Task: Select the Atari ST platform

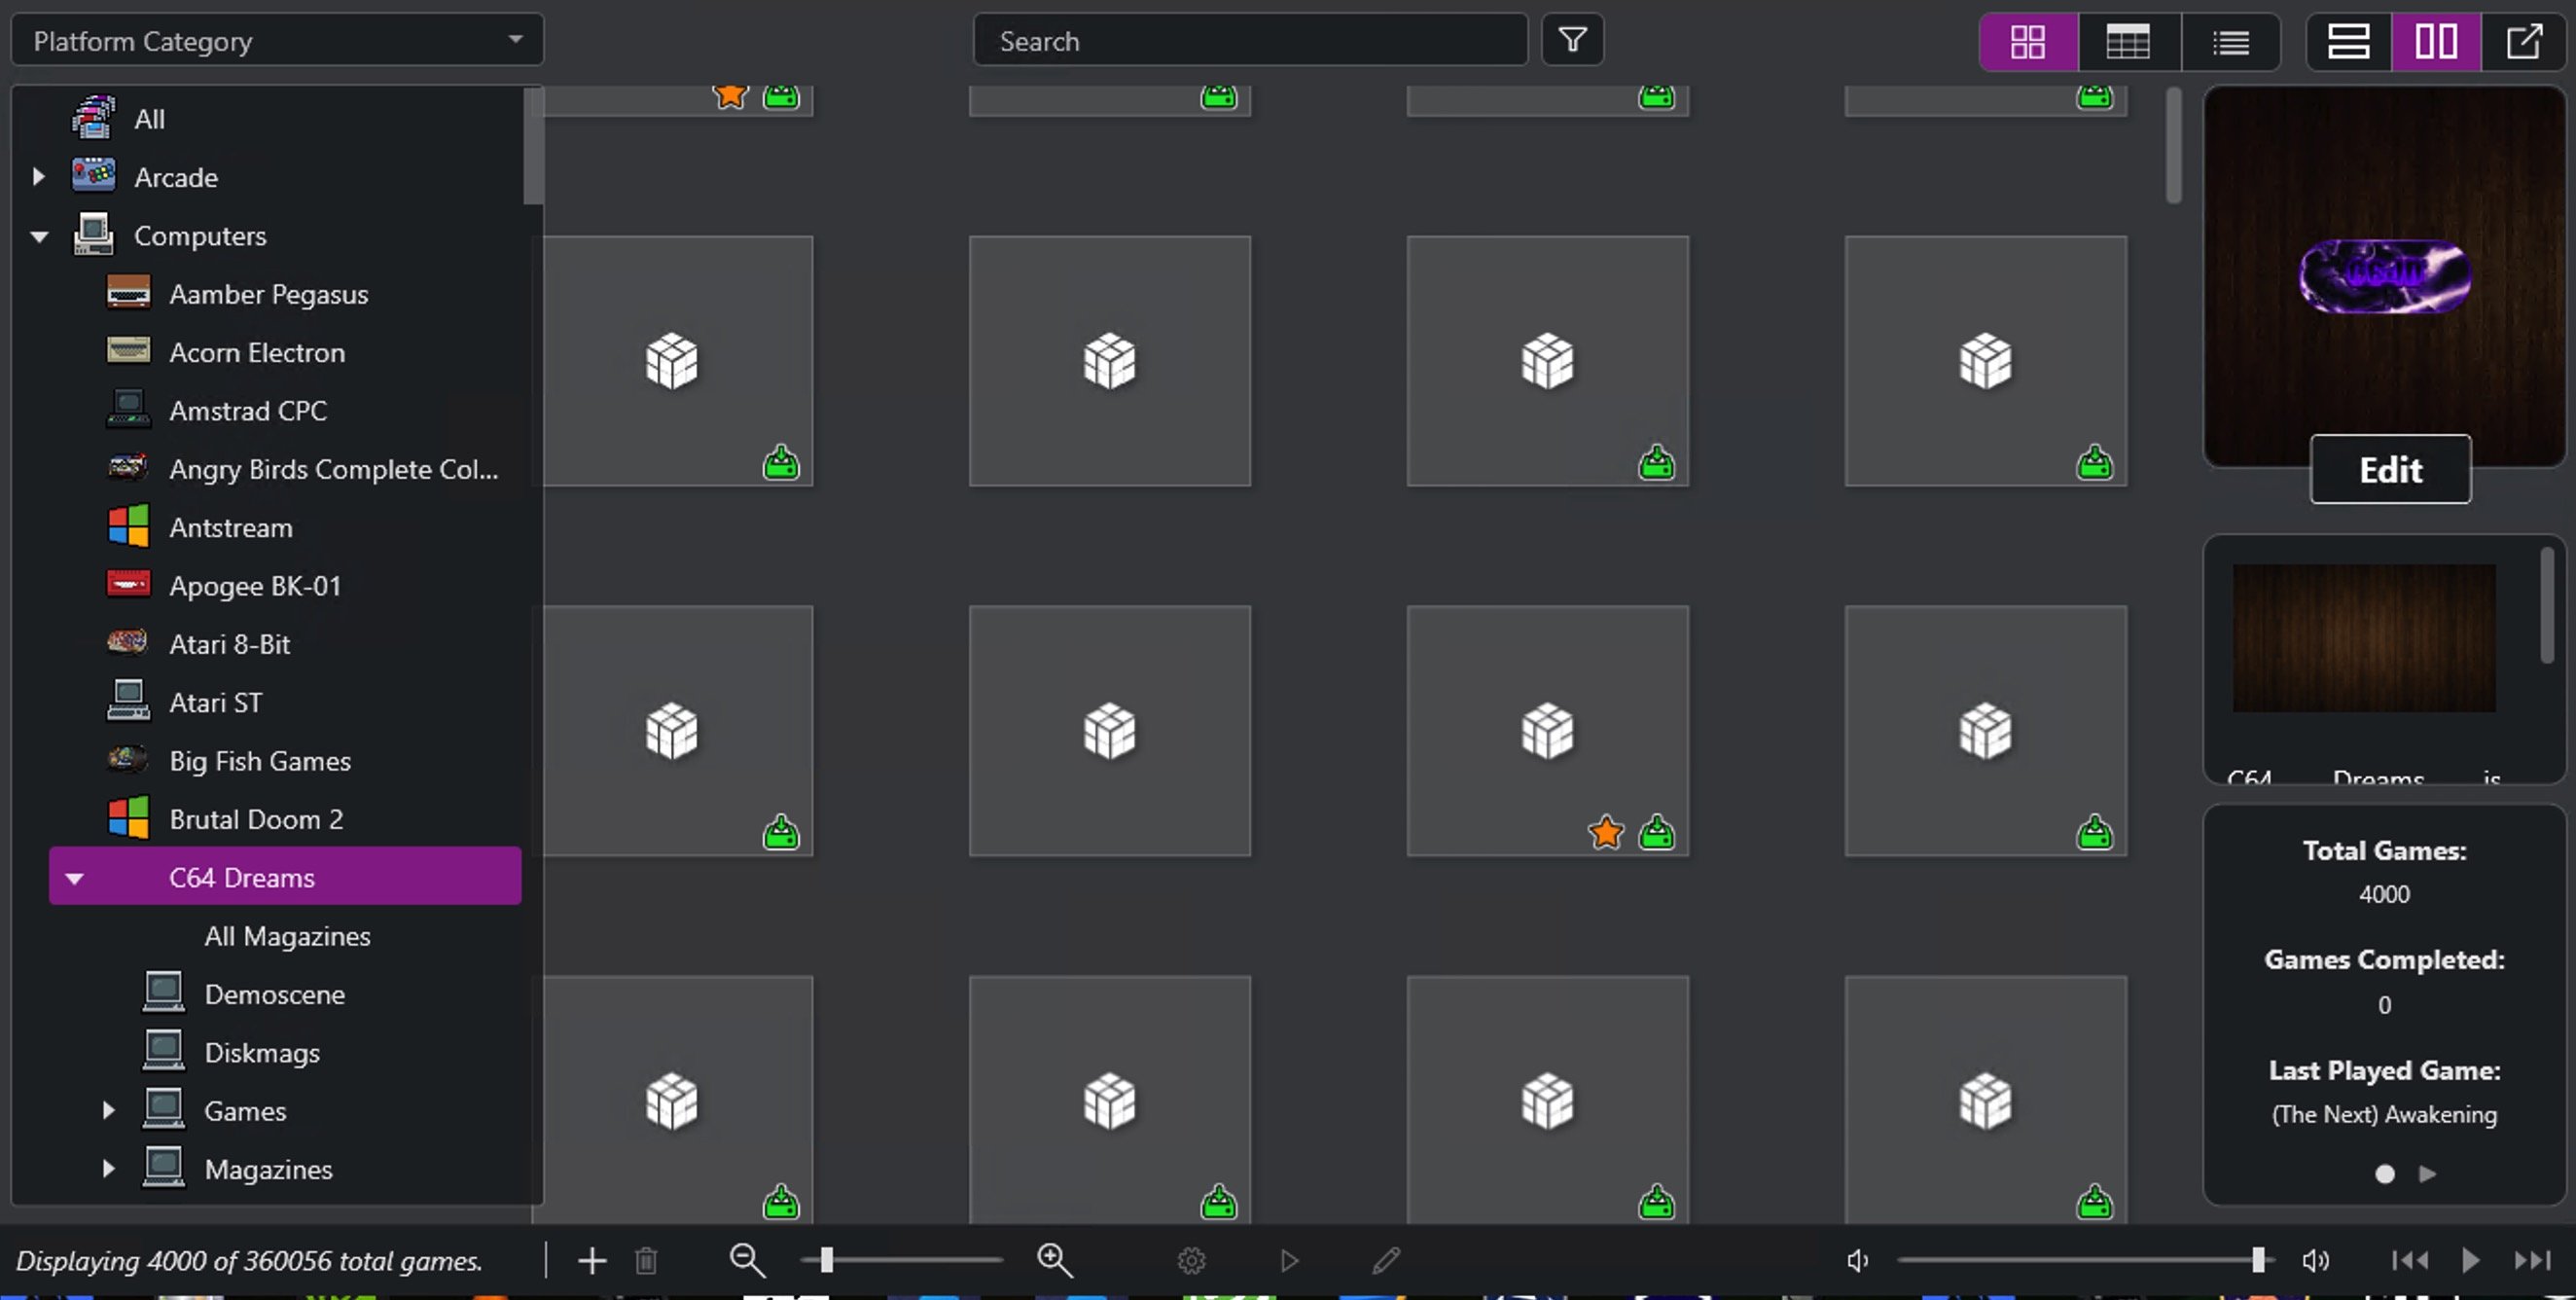Action: pos(215,703)
